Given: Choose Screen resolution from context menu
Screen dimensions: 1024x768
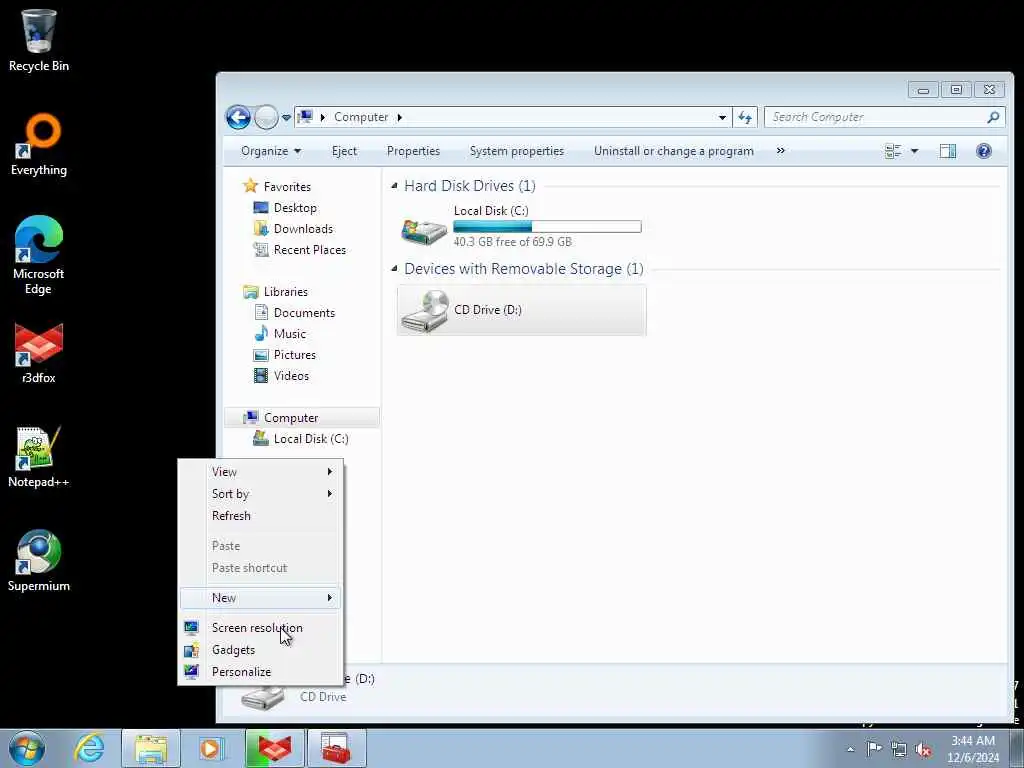Looking at the screenshot, I should (261, 628).
